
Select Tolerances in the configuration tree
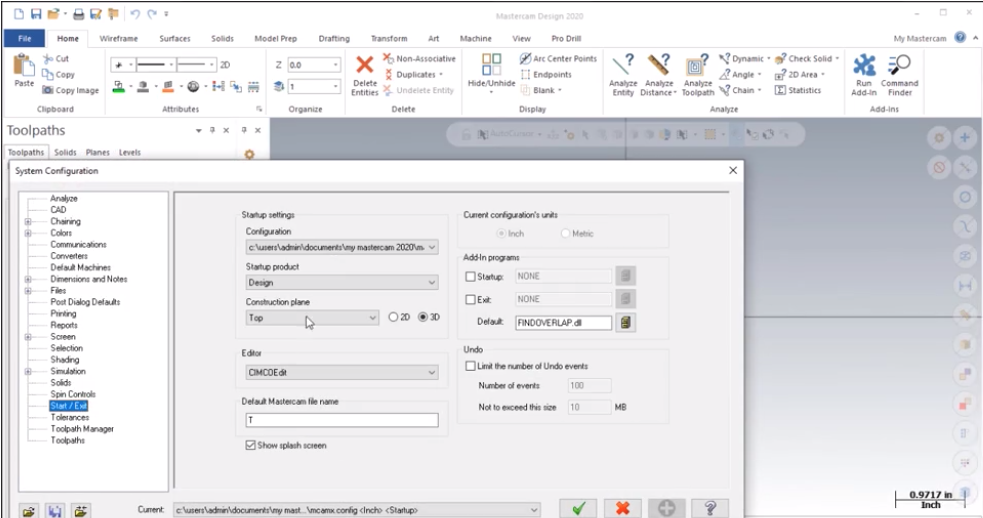pyautogui.click(x=70, y=417)
